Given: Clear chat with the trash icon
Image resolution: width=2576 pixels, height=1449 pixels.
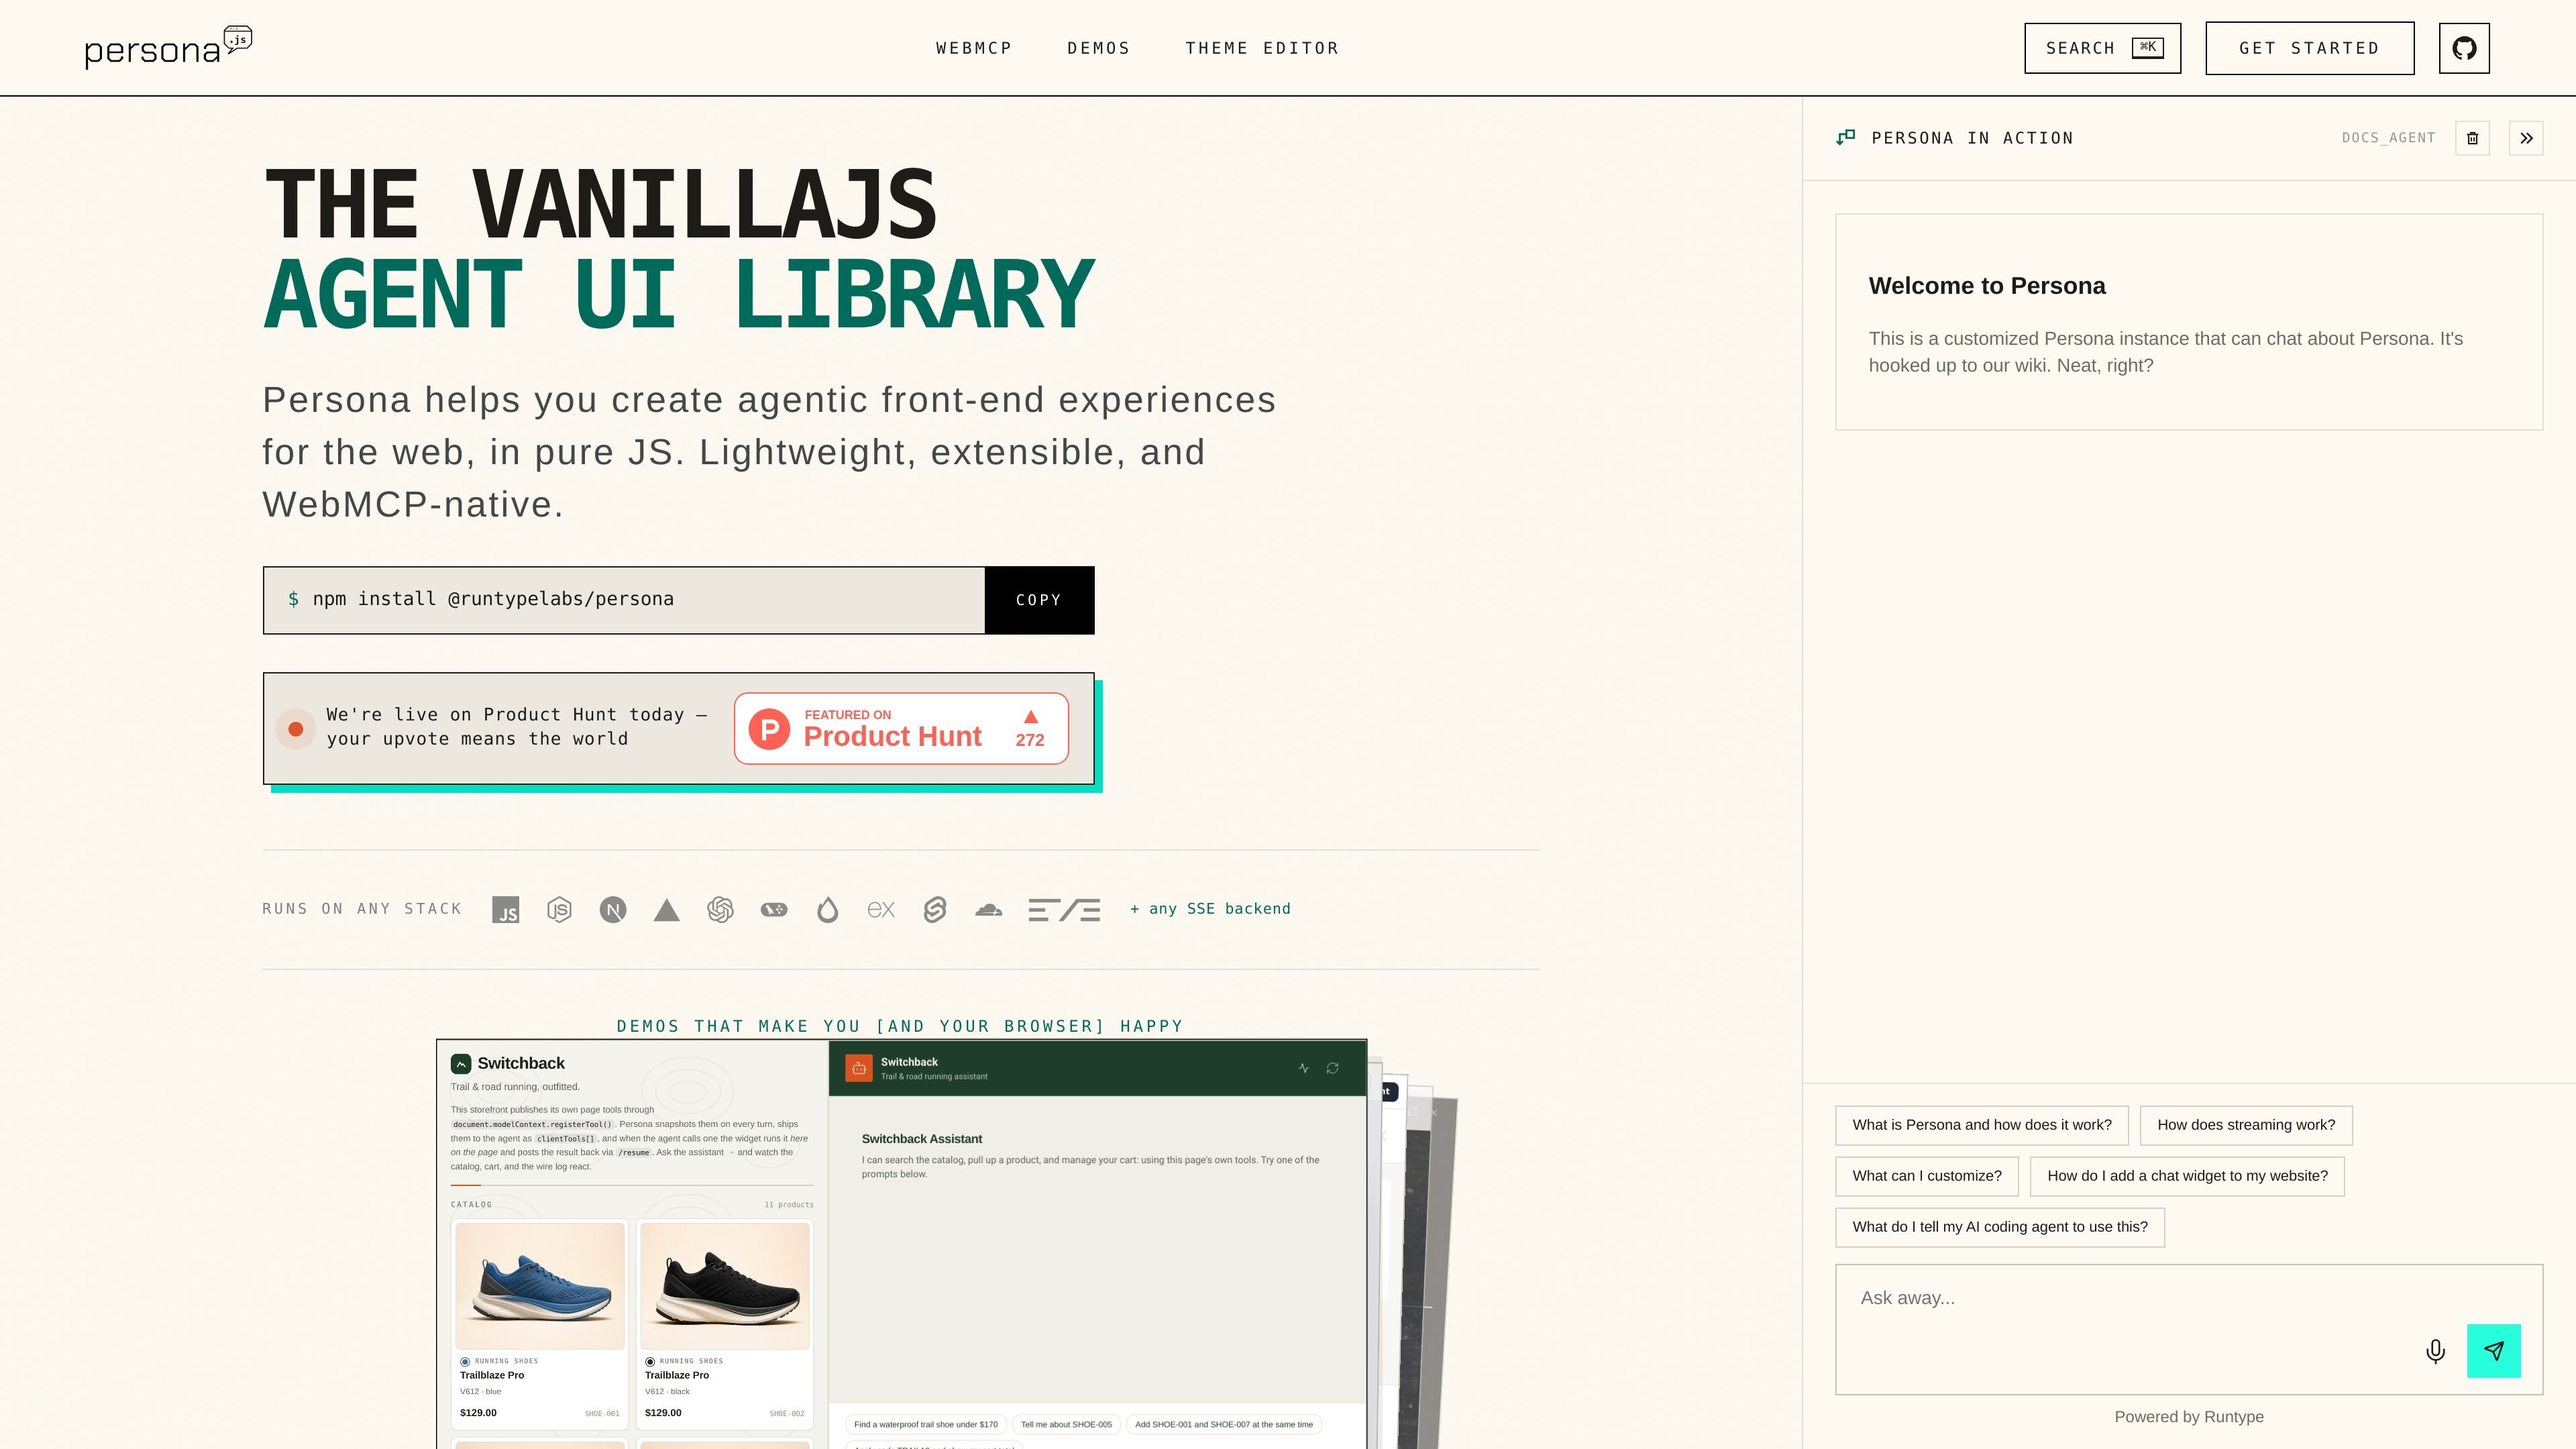Looking at the screenshot, I should 2472,138.
